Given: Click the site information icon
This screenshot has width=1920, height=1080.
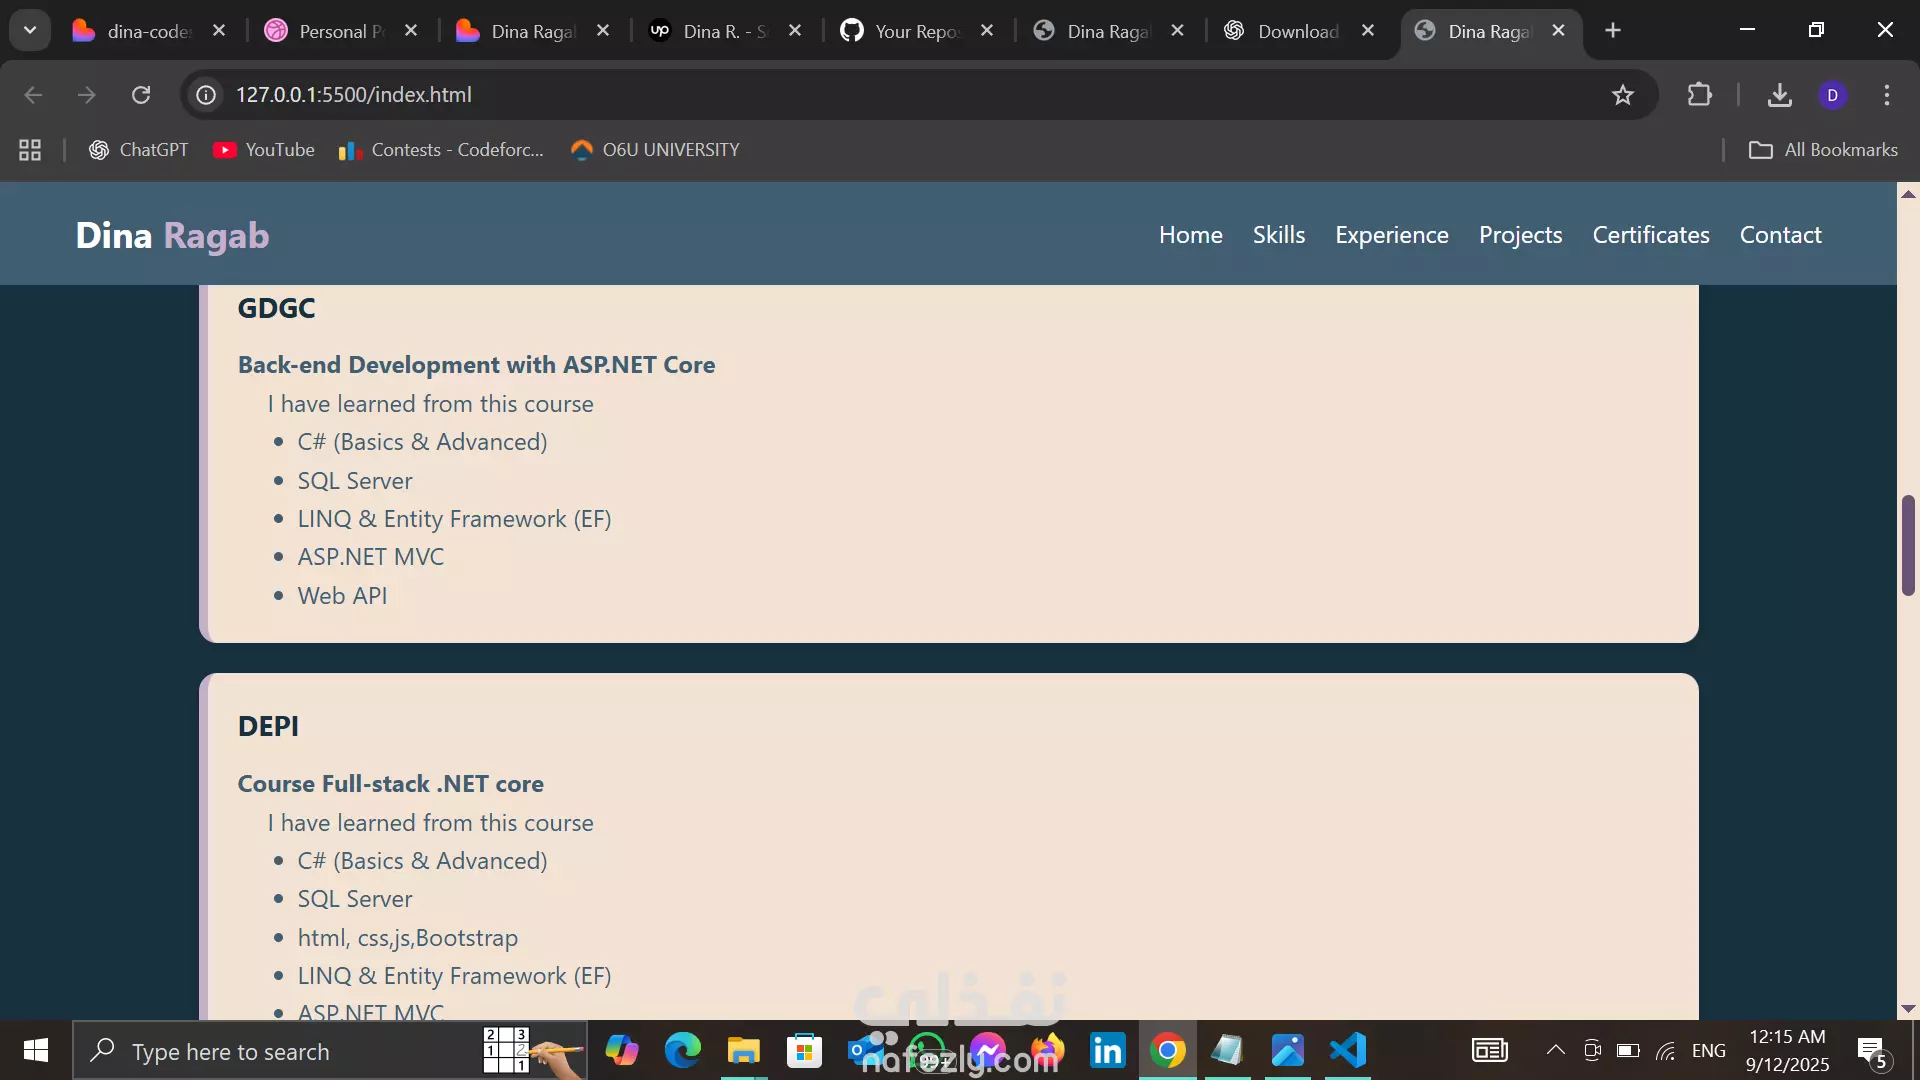Looking at the screenshot, I should coord(206,95).
